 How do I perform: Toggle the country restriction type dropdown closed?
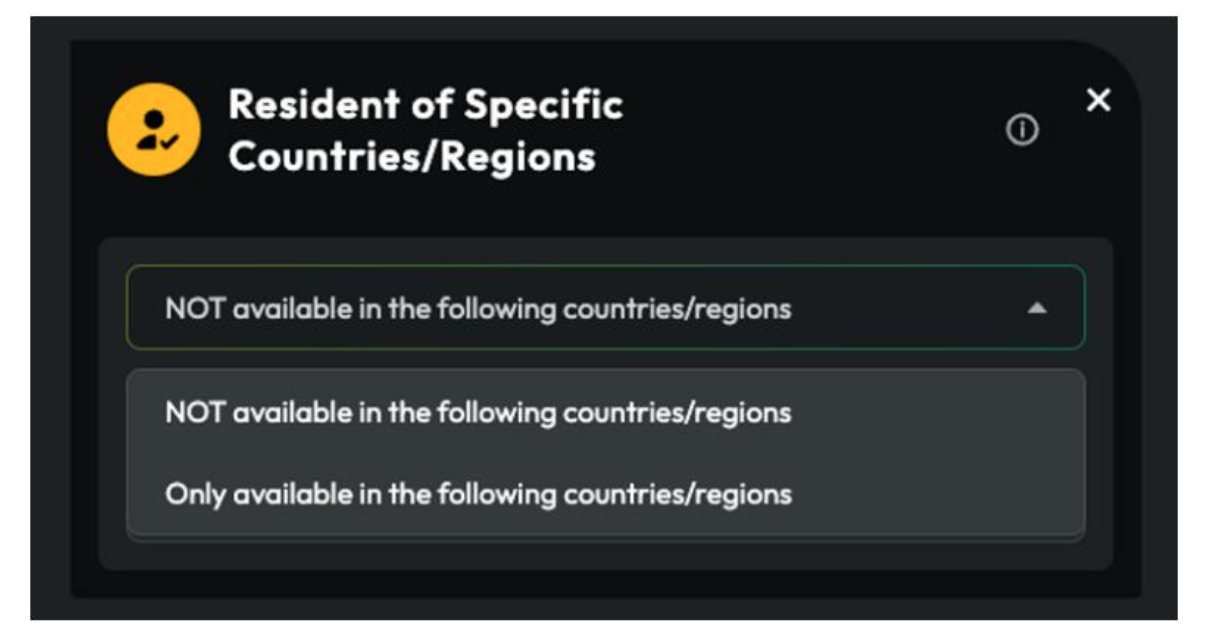pos(1037,308)
